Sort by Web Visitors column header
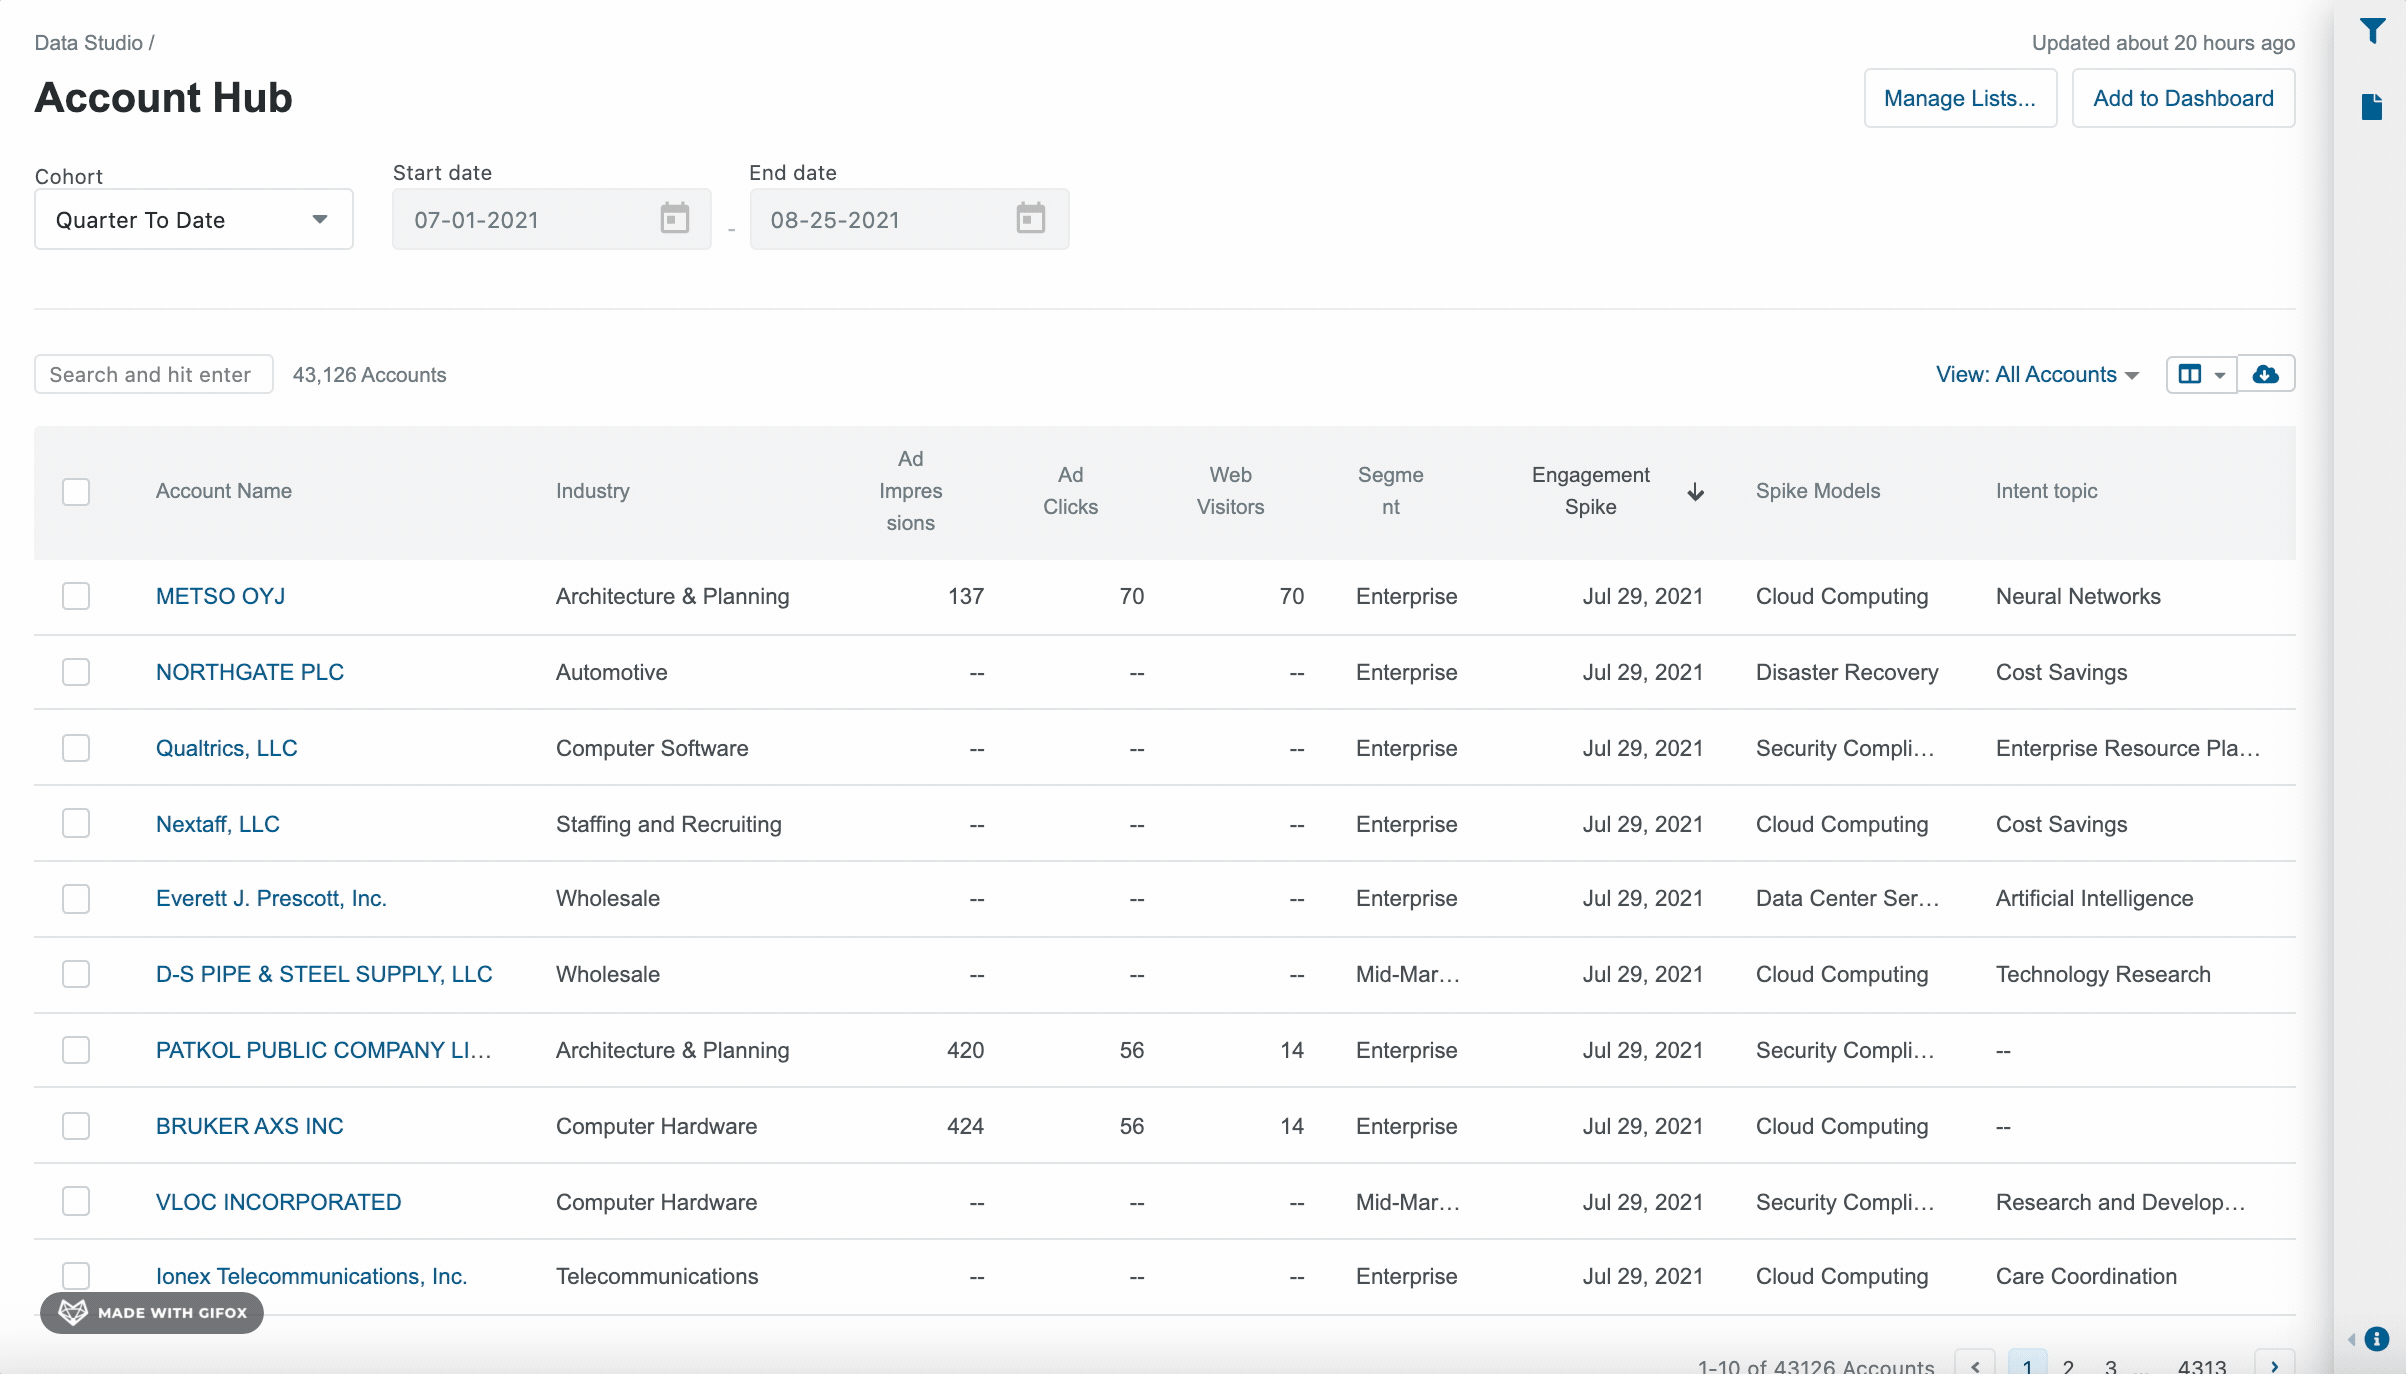The height and width of the screenshot is (1374, 2406). [1230, 491]
